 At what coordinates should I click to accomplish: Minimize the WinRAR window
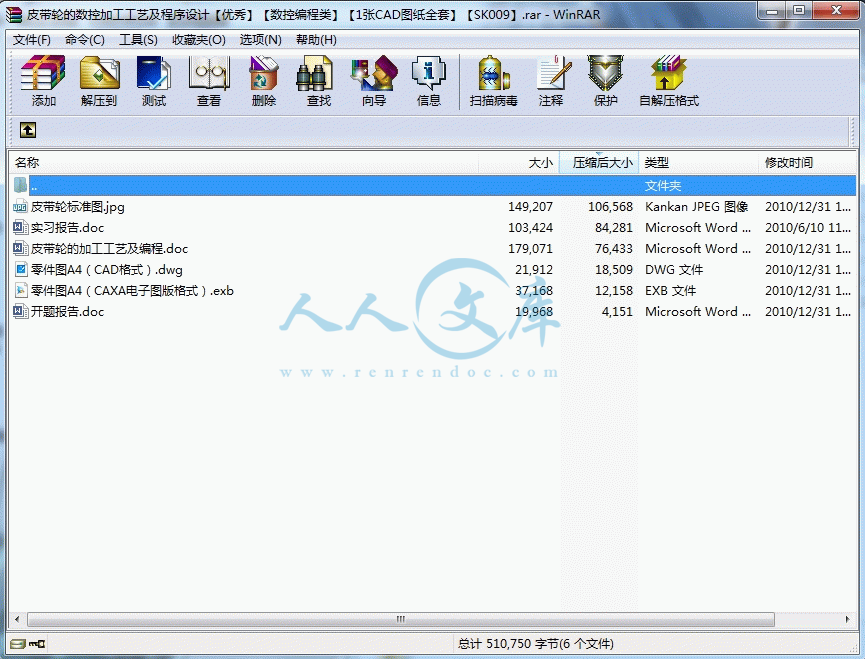(x=772, y=10)
